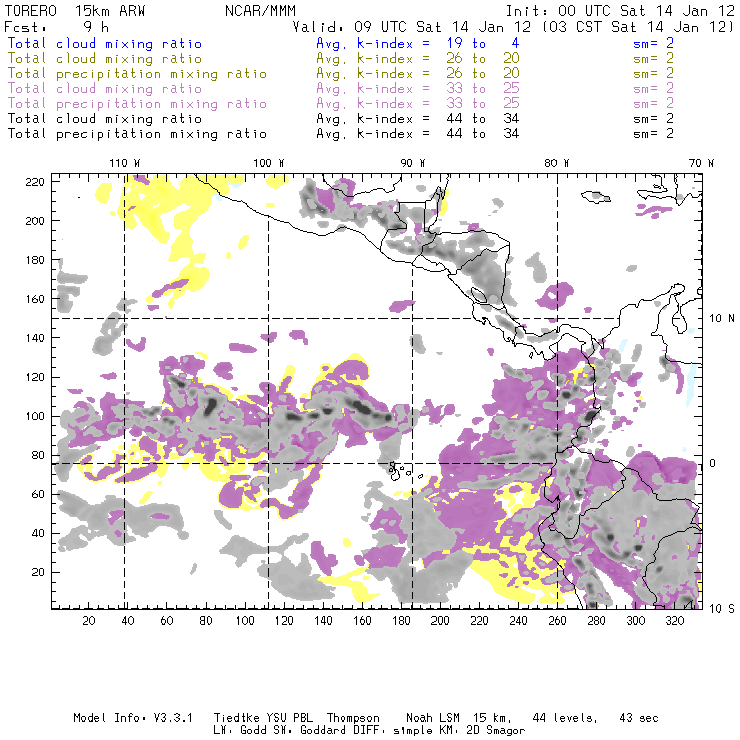Select the 'Thompson' microphysics text
Image resolution: width=740 pixels, height=740 pixels.
pyautogui.click(x=353, y=718)
